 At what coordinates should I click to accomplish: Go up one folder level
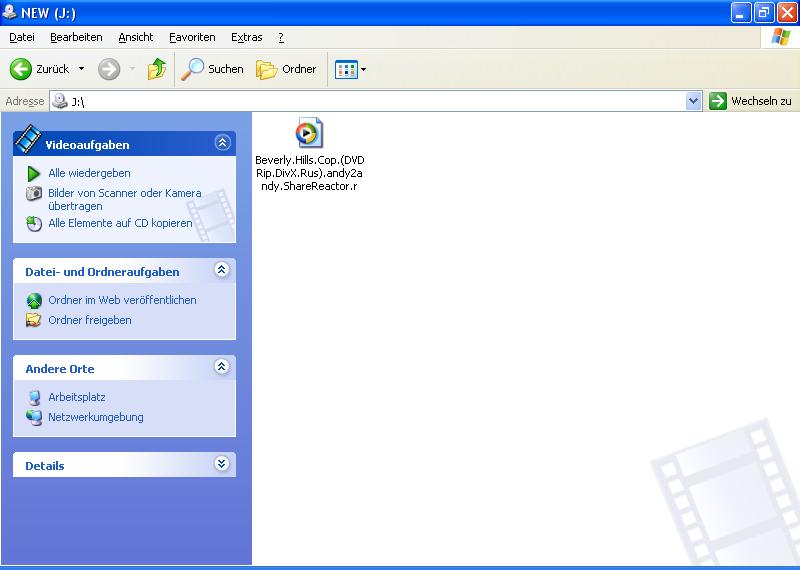coord(156,69)
